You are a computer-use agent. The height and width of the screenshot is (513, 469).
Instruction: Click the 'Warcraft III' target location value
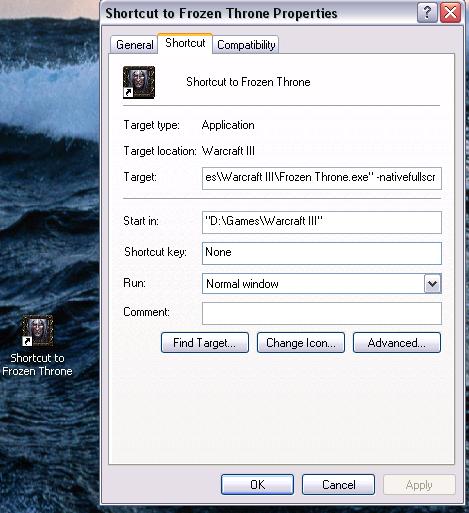coord(228,151)
